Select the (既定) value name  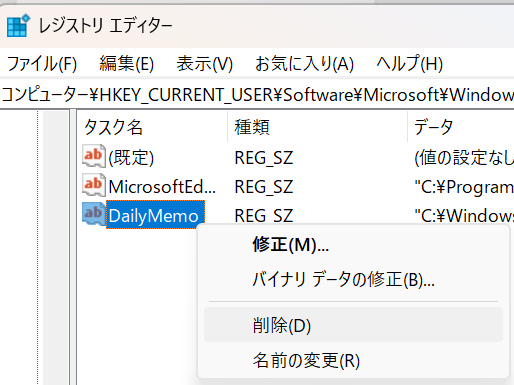coord(131,158)
